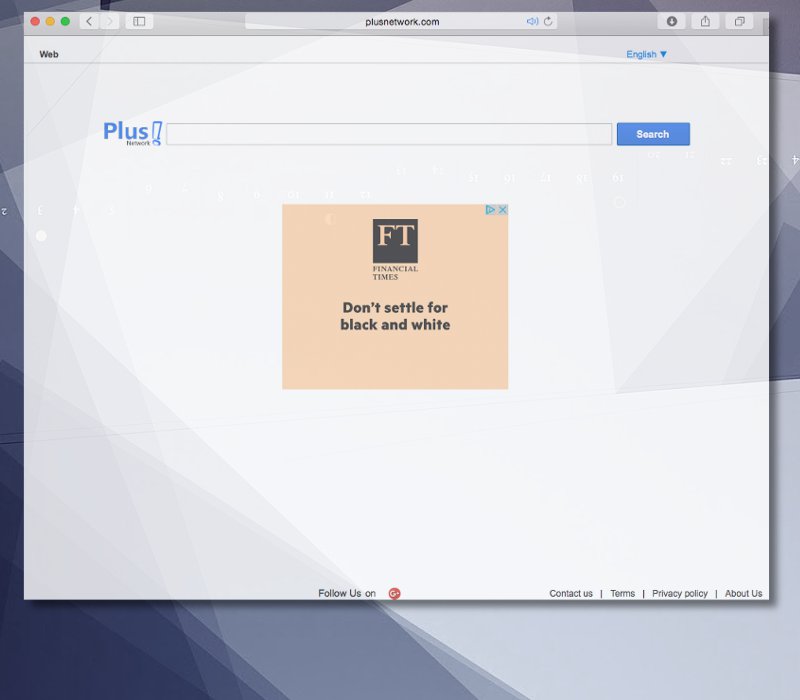Viewport: 800px width, 700px height.
Task: Reload the page with the refresh icon
Action: 548,21
